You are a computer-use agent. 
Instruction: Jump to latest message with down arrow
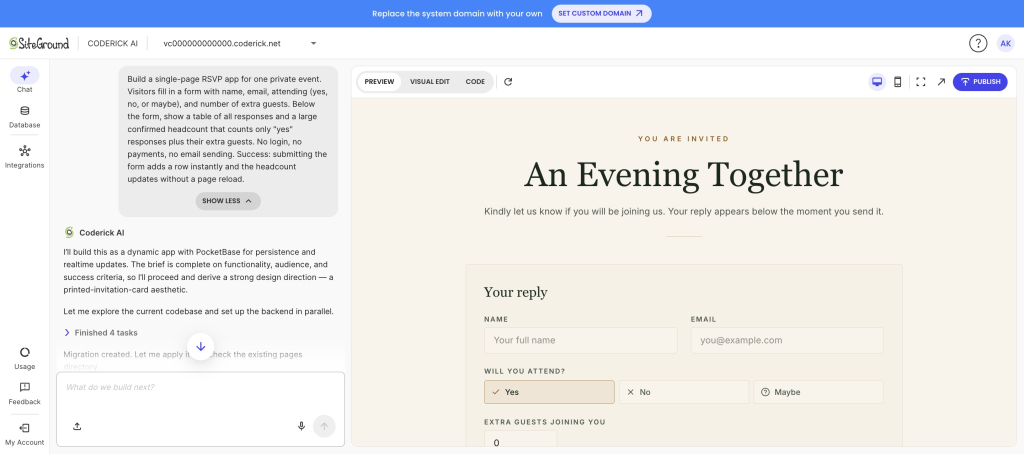(200, 347)
